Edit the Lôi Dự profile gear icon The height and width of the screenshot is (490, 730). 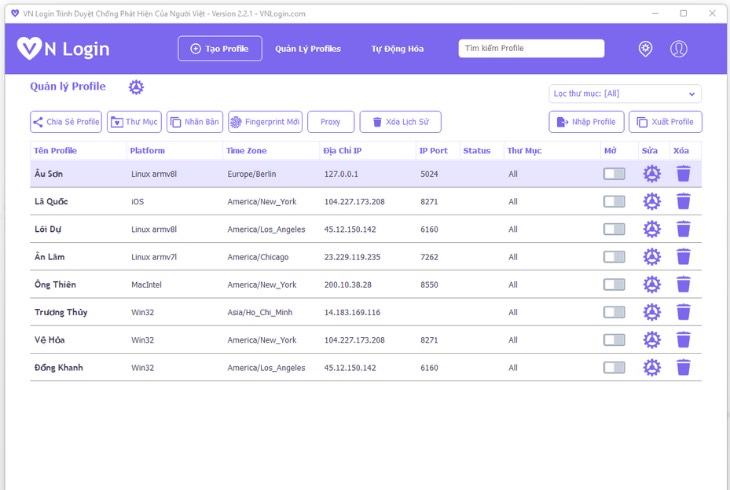click(x=652, y=229)
